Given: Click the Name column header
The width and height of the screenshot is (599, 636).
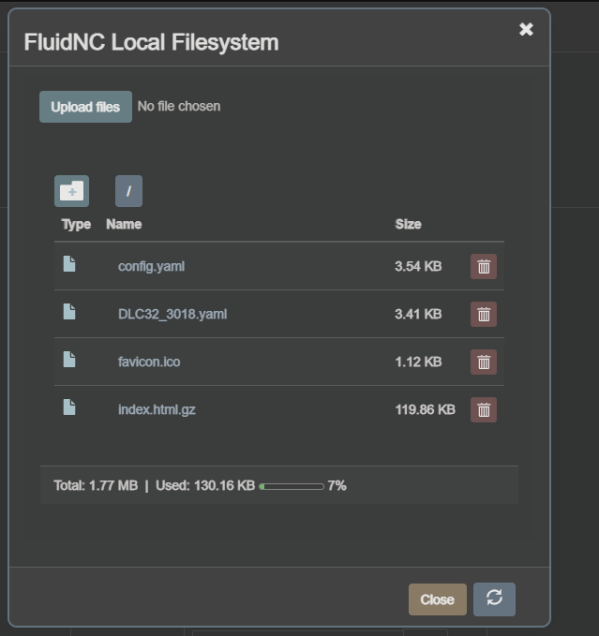Looking at the screenshot, I should (124, 224).
